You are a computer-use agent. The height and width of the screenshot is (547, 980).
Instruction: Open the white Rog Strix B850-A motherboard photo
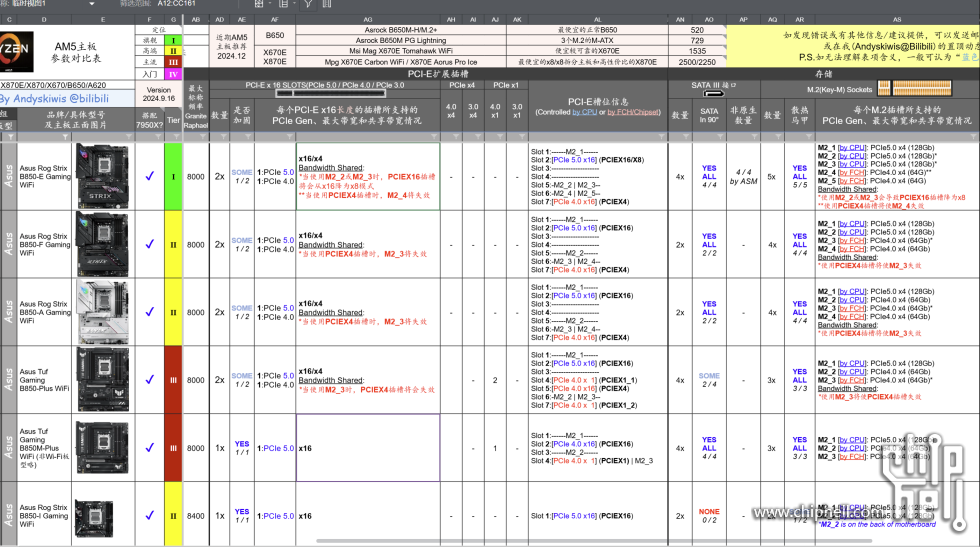point(103,312)
